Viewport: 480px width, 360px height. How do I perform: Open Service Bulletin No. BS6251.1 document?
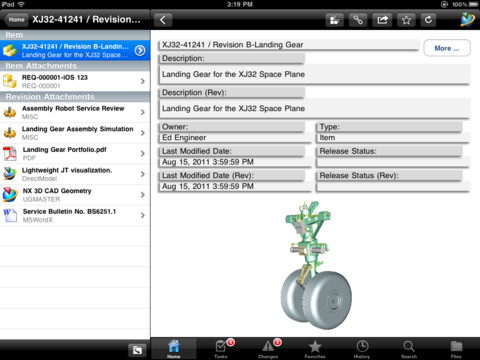[75, 215]
